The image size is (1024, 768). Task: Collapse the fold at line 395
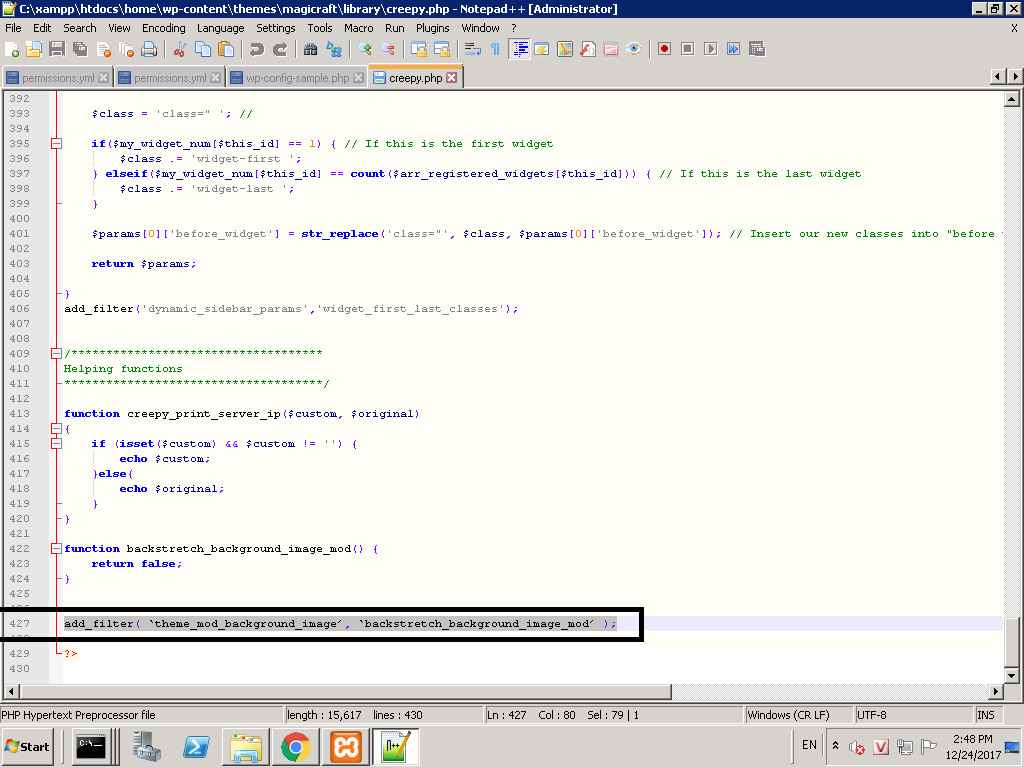coord(56,144)
